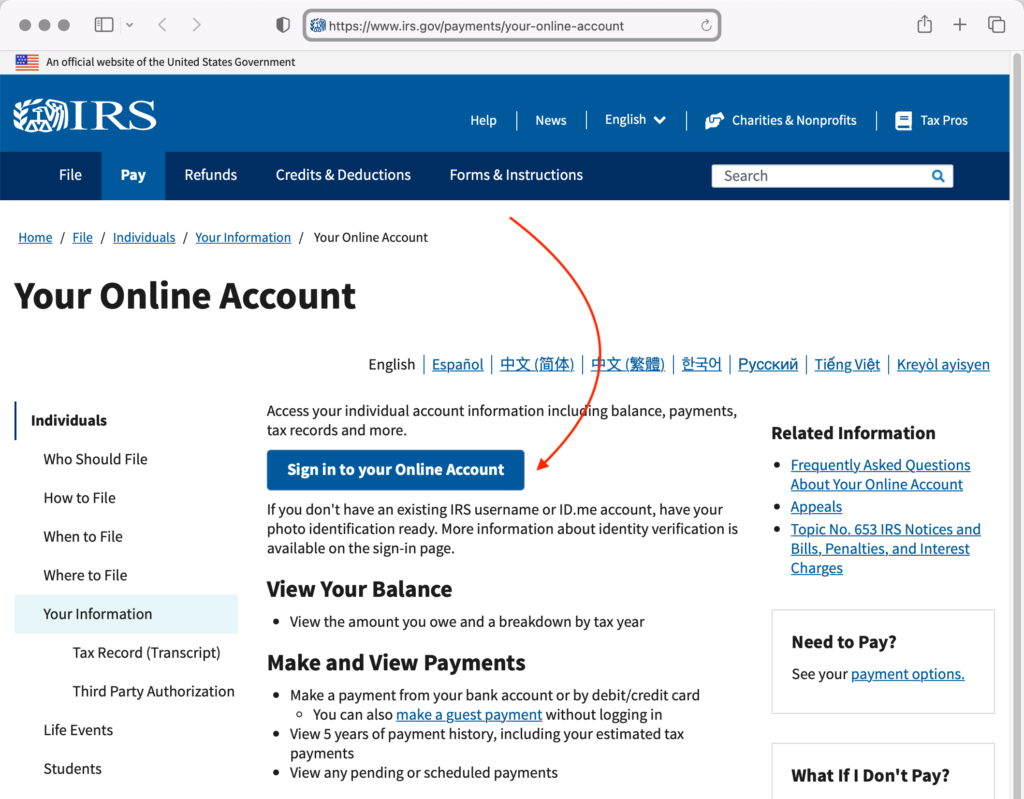Click the page's vertical scrollbar
The width and height of the screenshot is (1024, 799).
point(1016,425)
